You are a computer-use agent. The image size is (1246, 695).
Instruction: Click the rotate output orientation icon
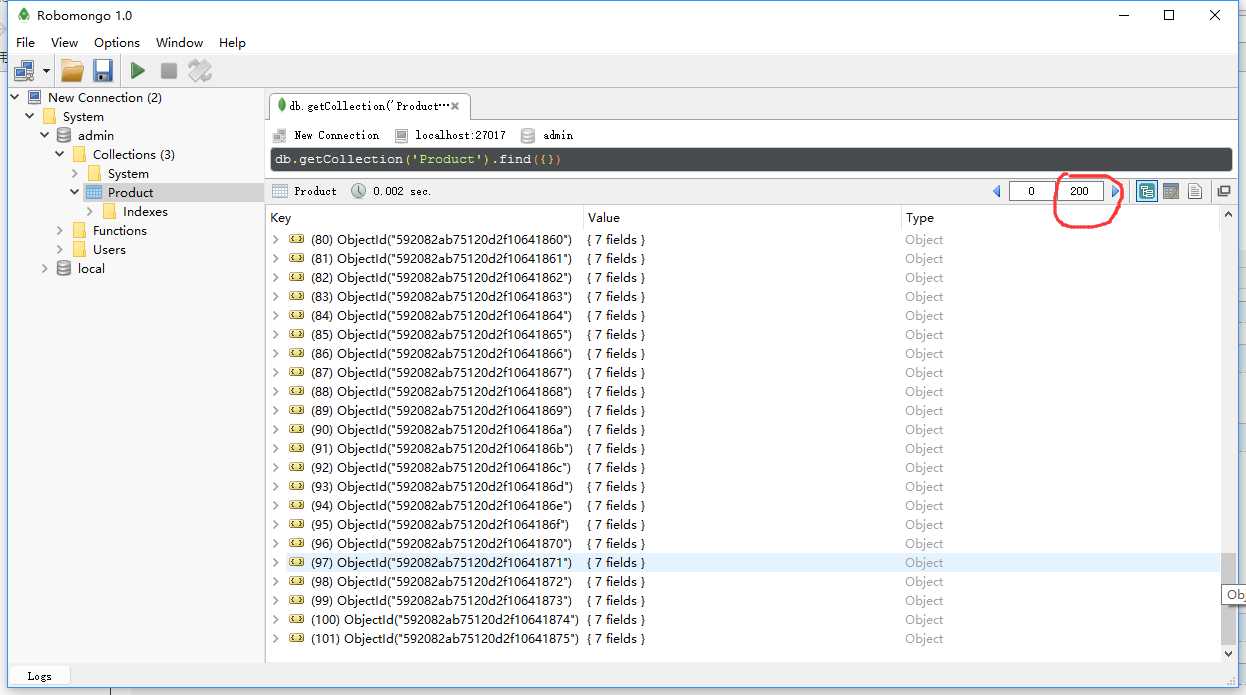point(200,70)
